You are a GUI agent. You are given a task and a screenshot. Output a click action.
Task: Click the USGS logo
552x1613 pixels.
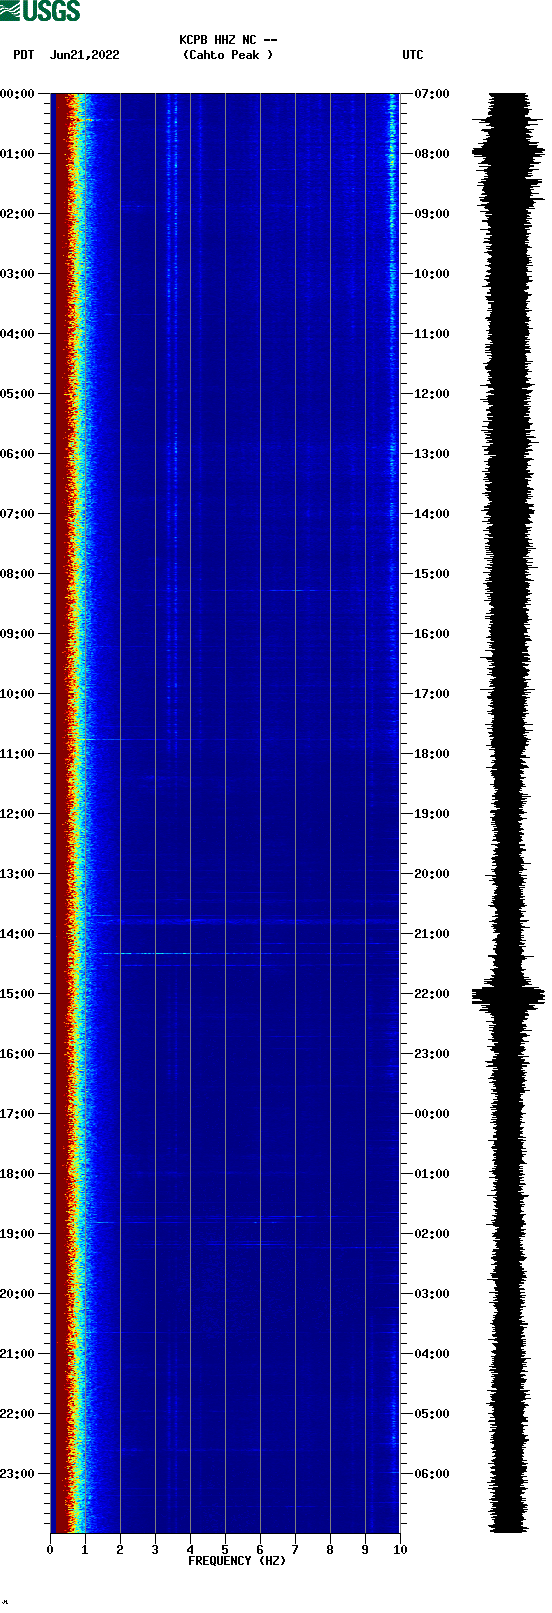click(41, 11)
